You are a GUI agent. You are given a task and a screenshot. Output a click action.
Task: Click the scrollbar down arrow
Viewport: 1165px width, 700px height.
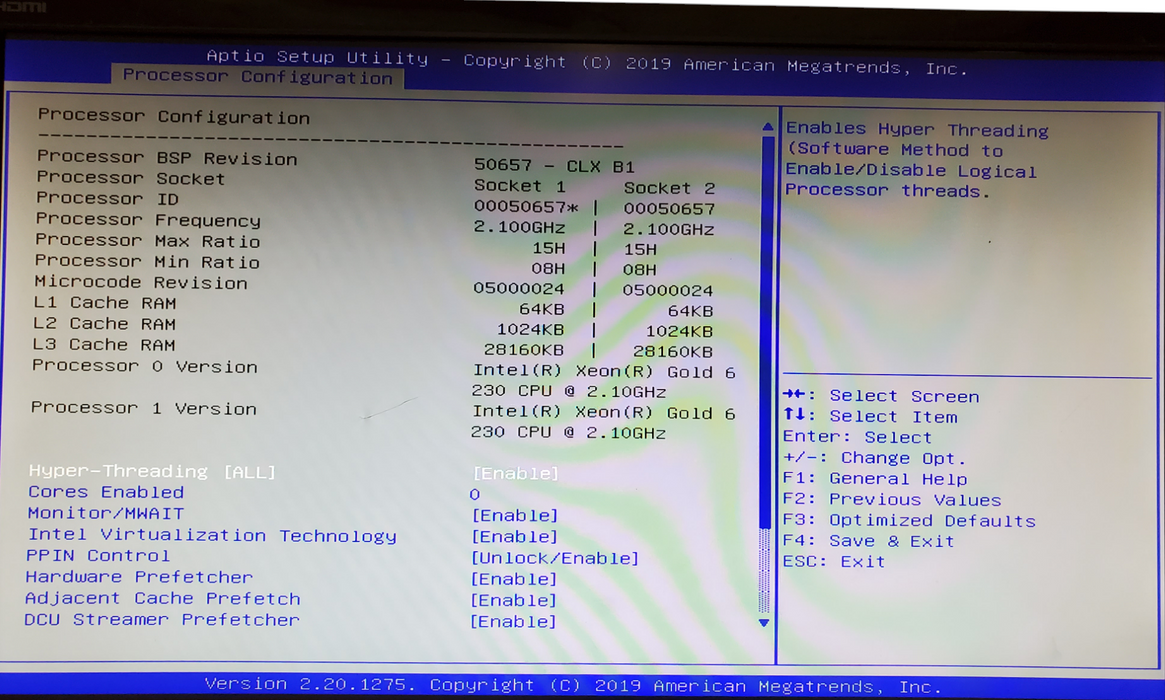pos(765,622)
